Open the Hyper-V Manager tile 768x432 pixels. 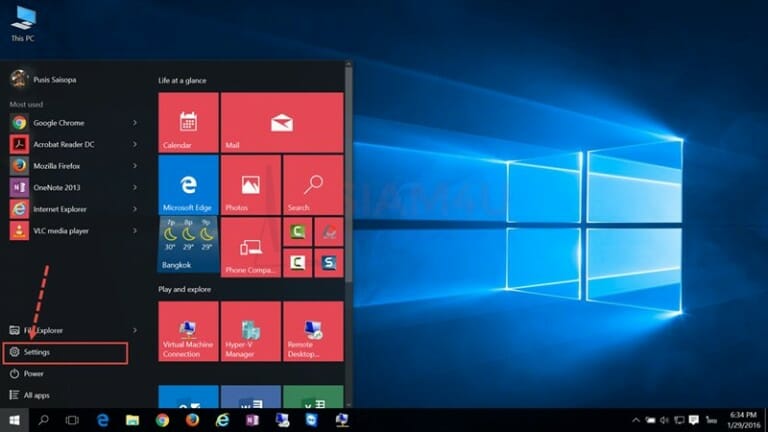251,331
